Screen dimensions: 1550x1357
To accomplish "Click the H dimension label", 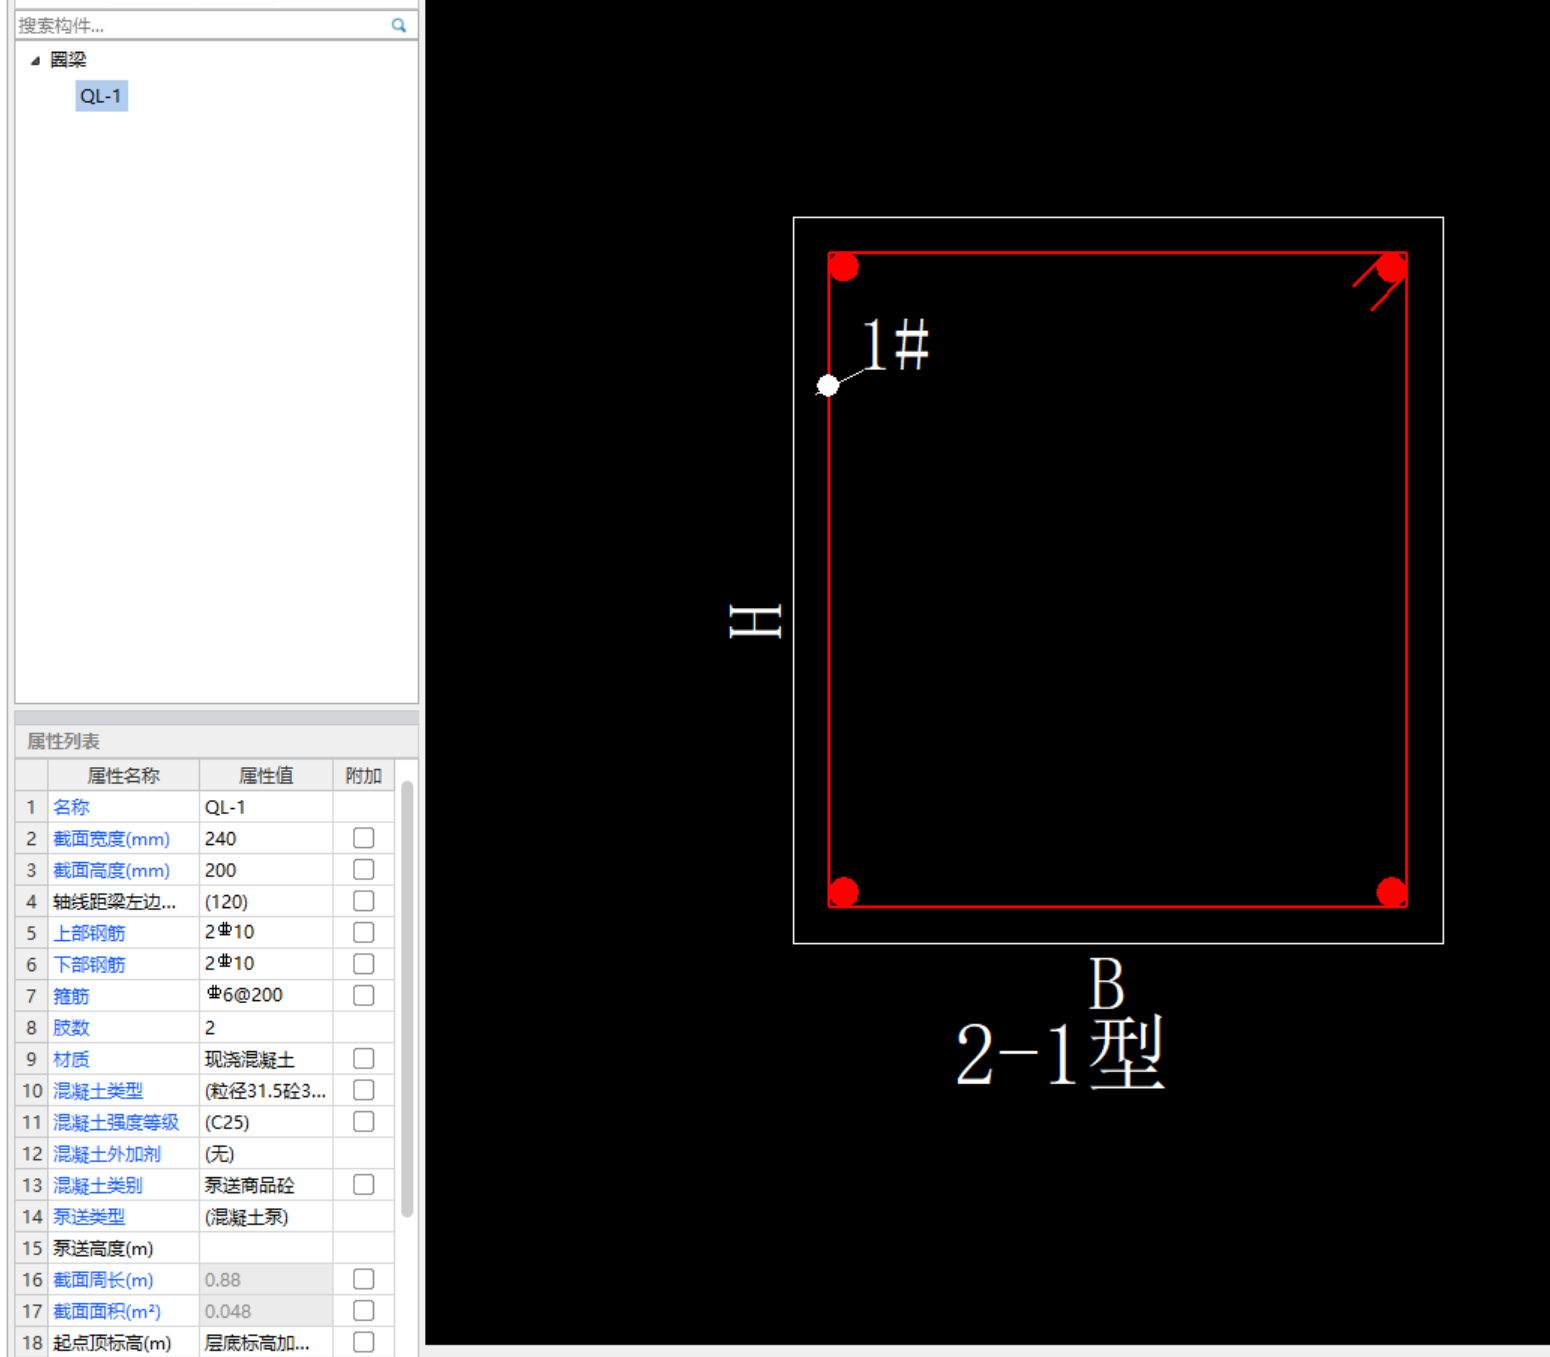I will click(x=755, y=621).
